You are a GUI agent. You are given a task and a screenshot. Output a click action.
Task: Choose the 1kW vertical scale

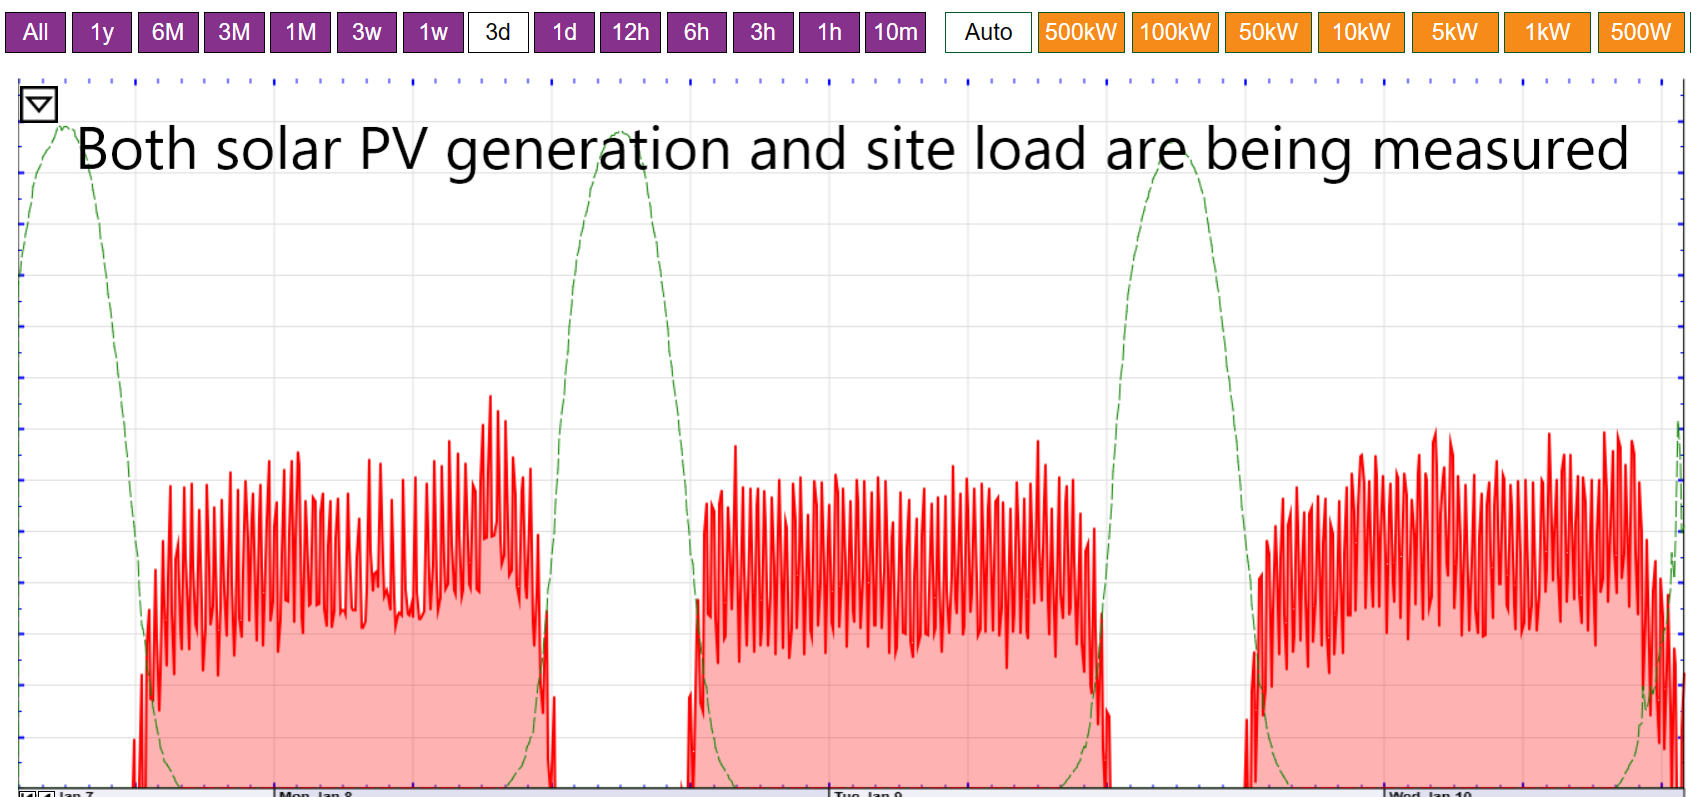tap(1548, 32)
